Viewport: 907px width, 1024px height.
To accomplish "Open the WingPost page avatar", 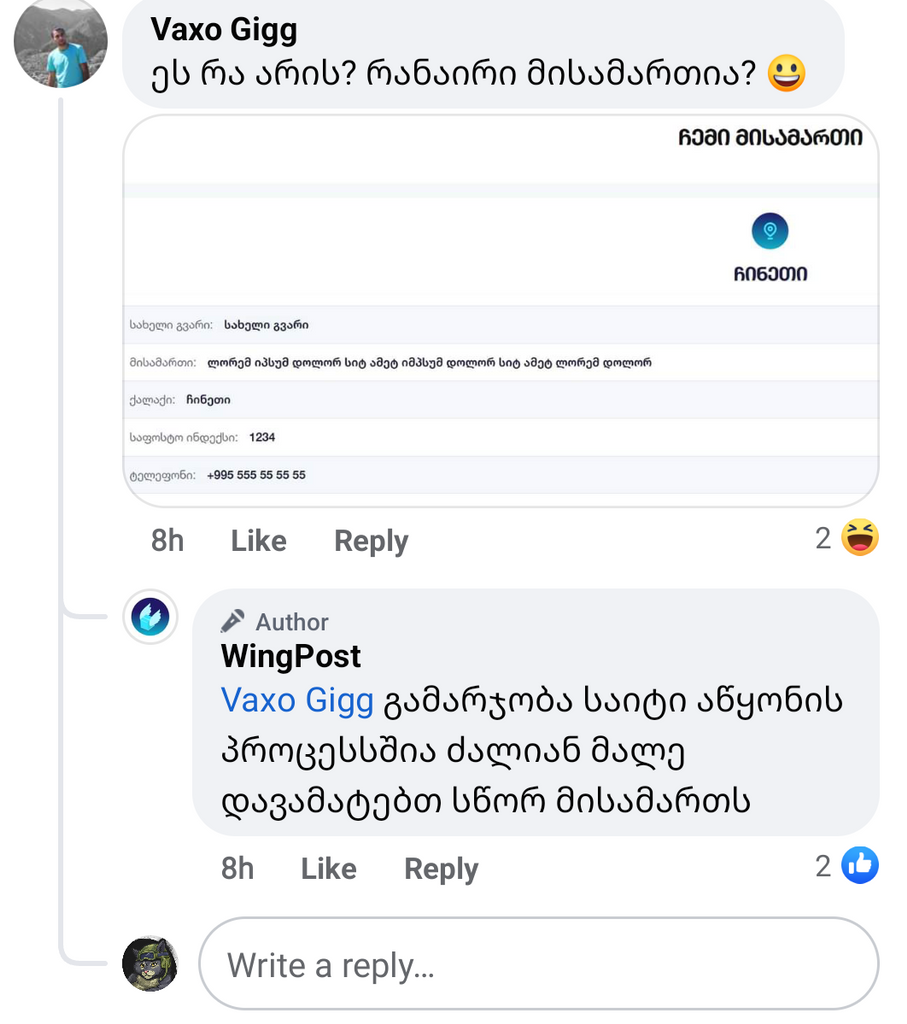I will 149,618.
